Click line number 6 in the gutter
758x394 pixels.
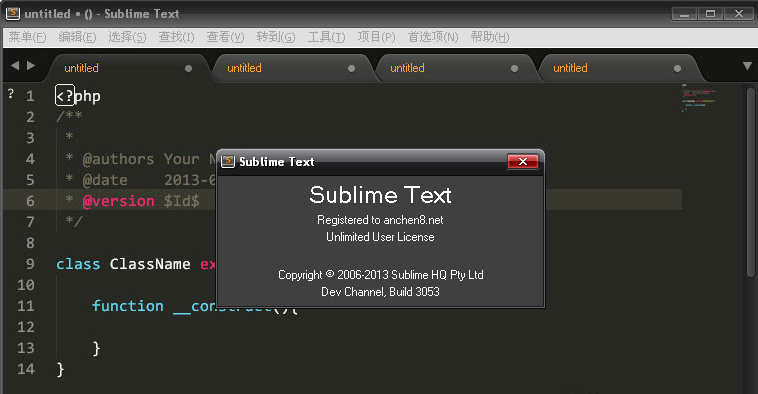pyautogui.click(x=30, y=201)
